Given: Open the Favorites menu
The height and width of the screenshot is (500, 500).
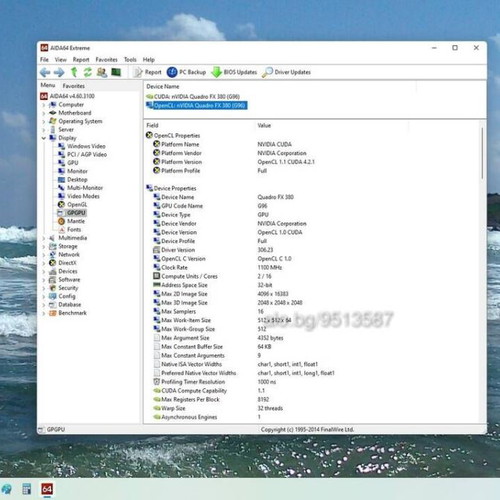Looking at the screenshot, I should click(106, 60).
